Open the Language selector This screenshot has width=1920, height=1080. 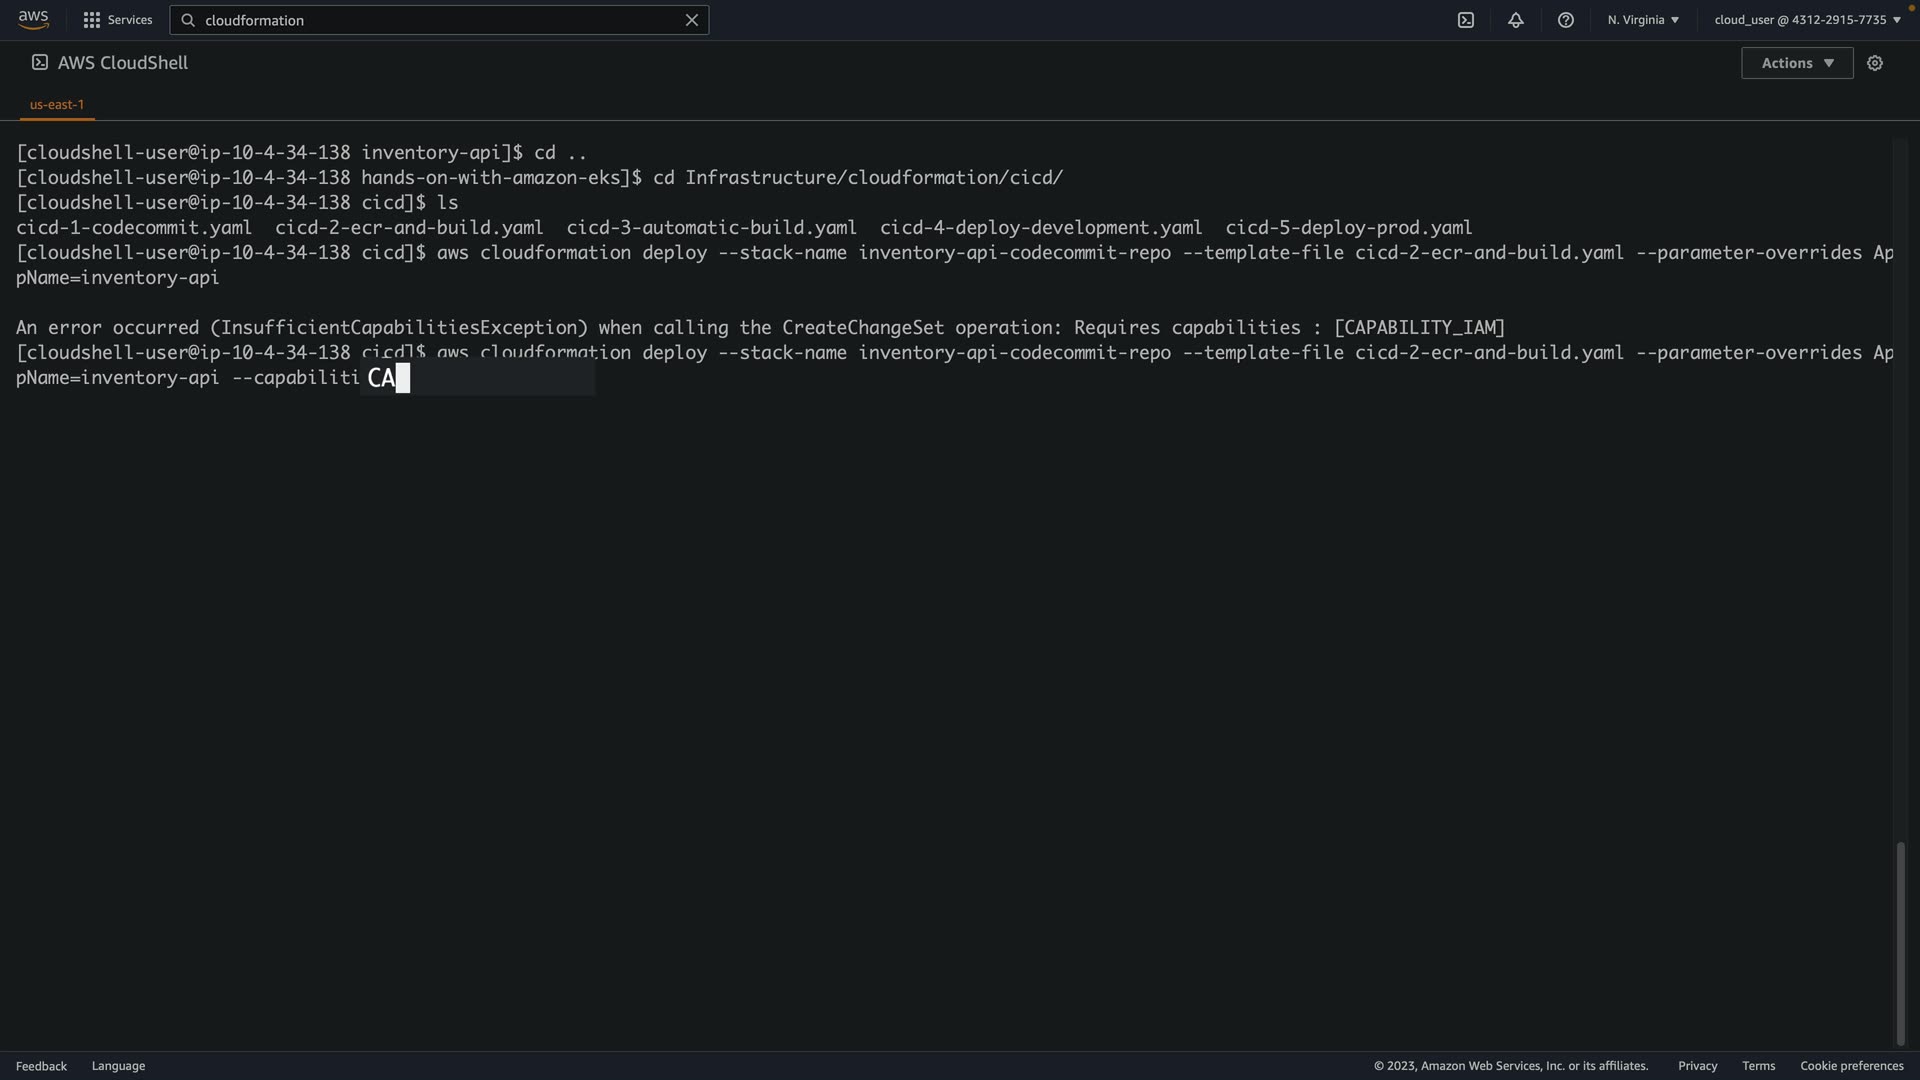point(118,1066)
